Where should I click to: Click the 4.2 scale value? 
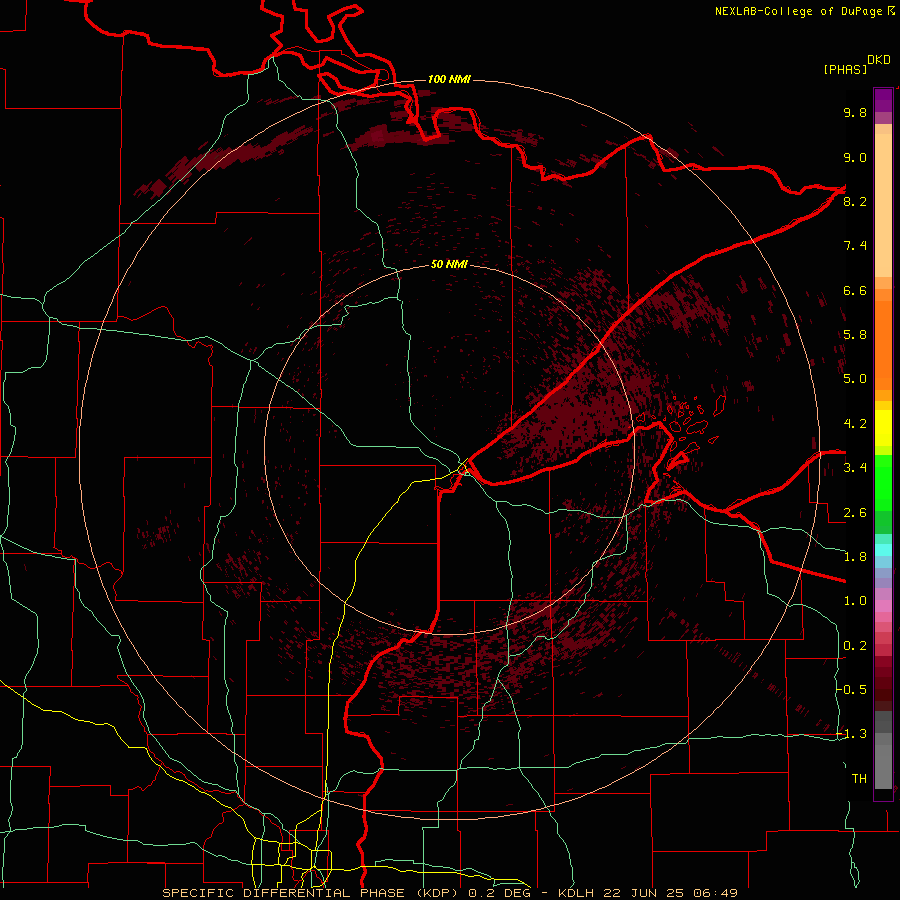point(855,424)
